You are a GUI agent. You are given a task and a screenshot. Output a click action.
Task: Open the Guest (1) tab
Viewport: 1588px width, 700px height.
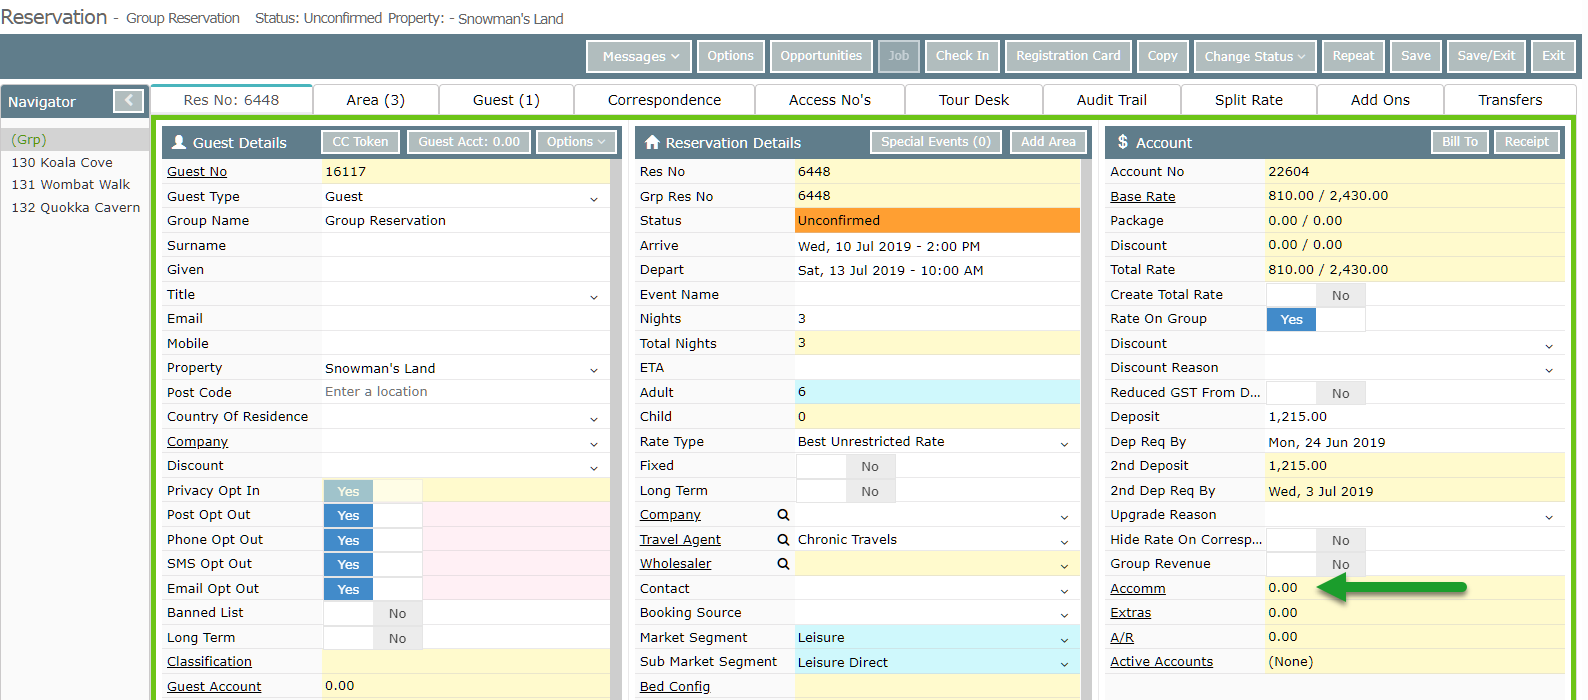tap(506, 100)
